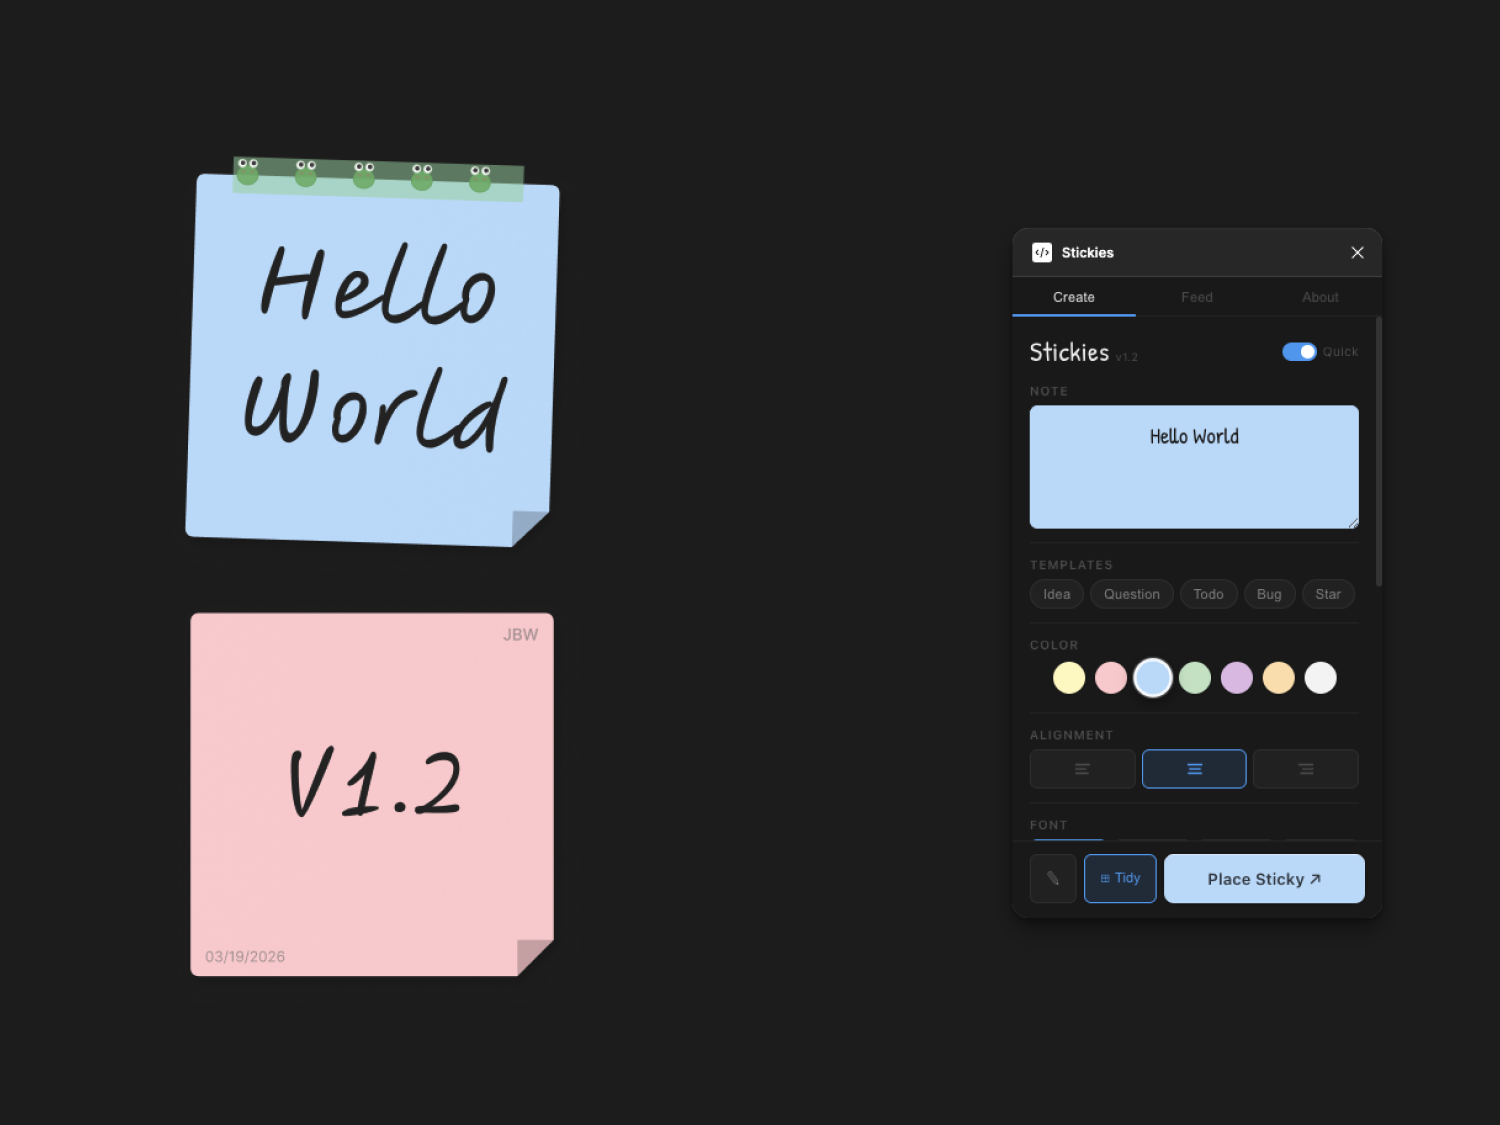1500x1125 pixels.
Task: Choose the pink color swatch
Action: pos(1111,678)
